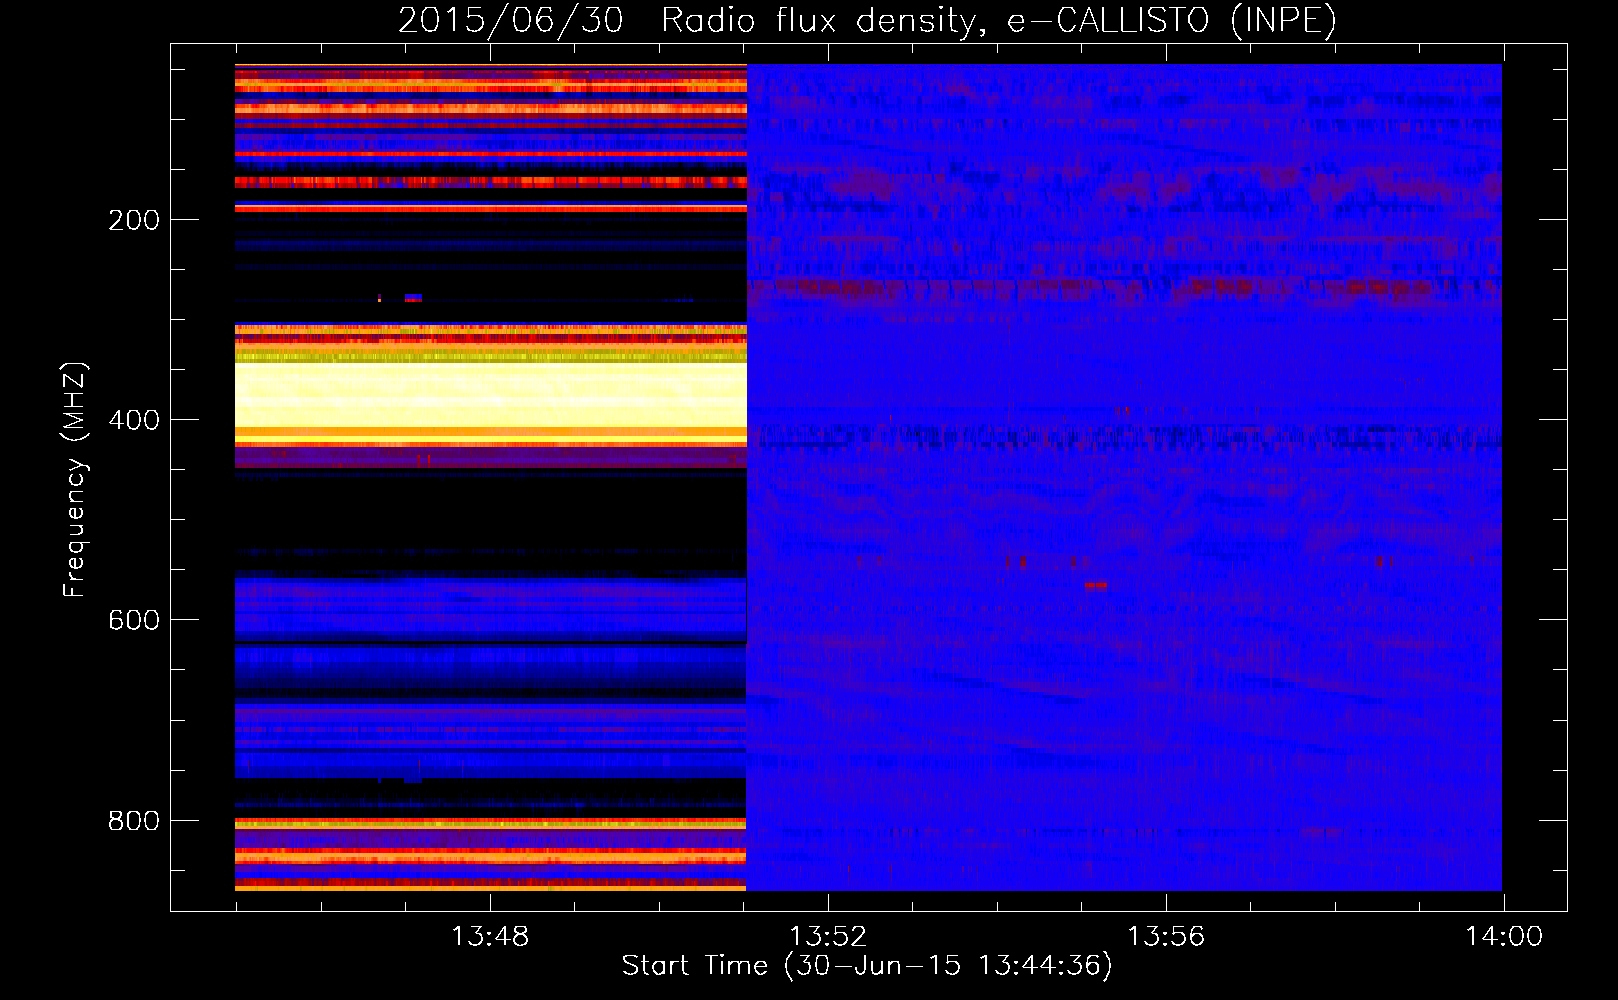
Task: Click the 13:48 time axis label
Action: [490, 937]
